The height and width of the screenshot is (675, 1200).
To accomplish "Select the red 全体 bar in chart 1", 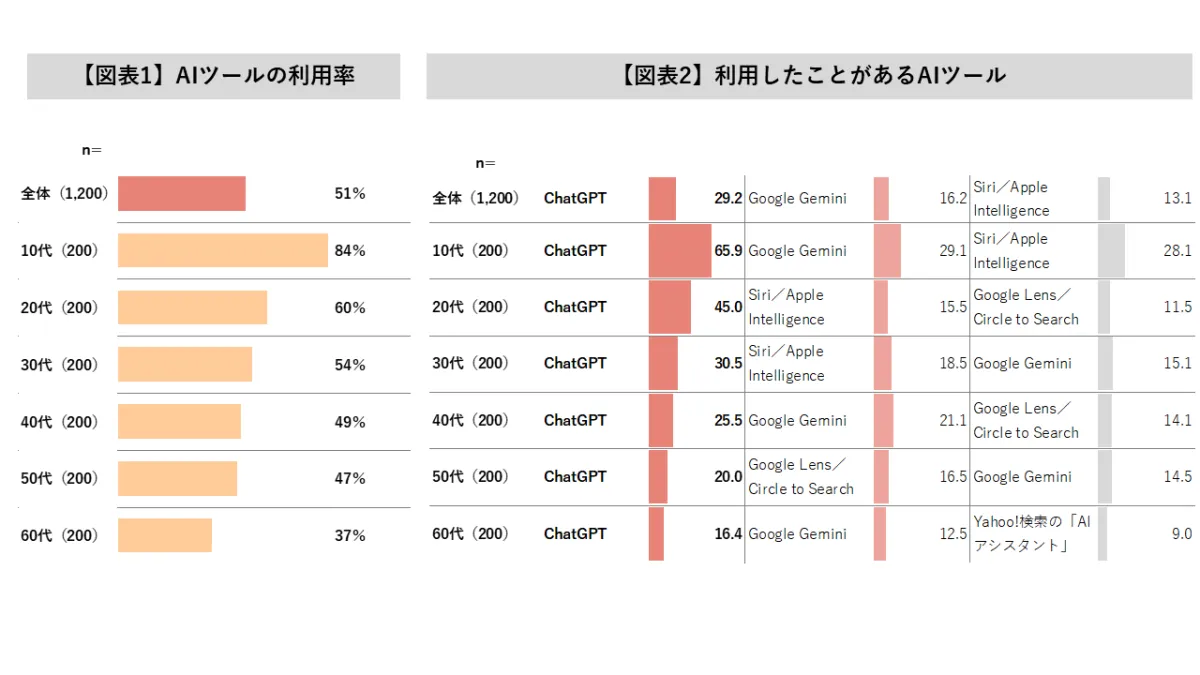I will (181, 193).
